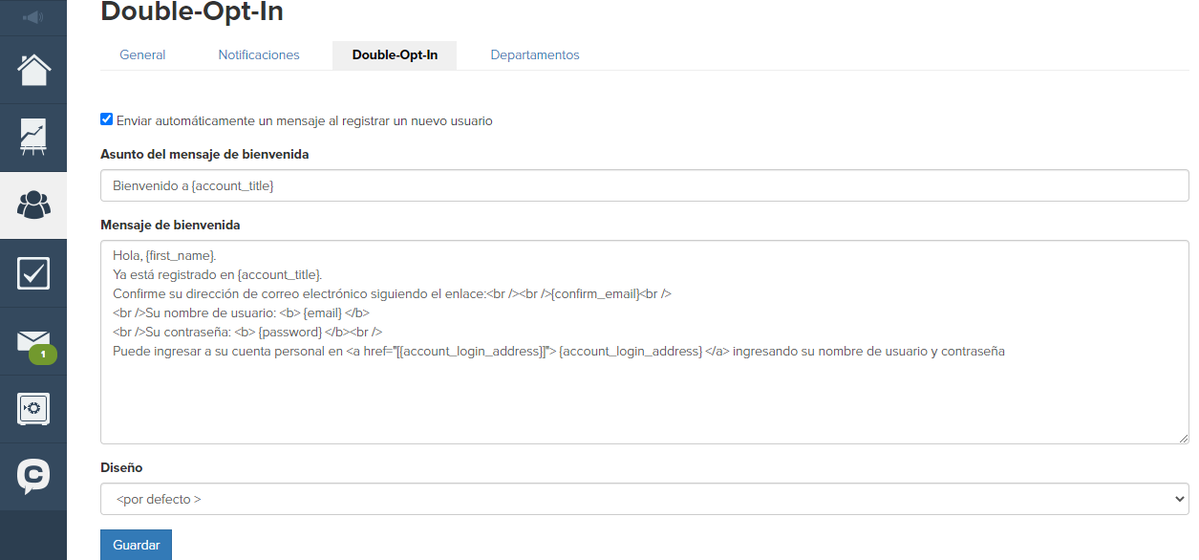
Task: Switch to the General tab
Action: tap(142, 55)
